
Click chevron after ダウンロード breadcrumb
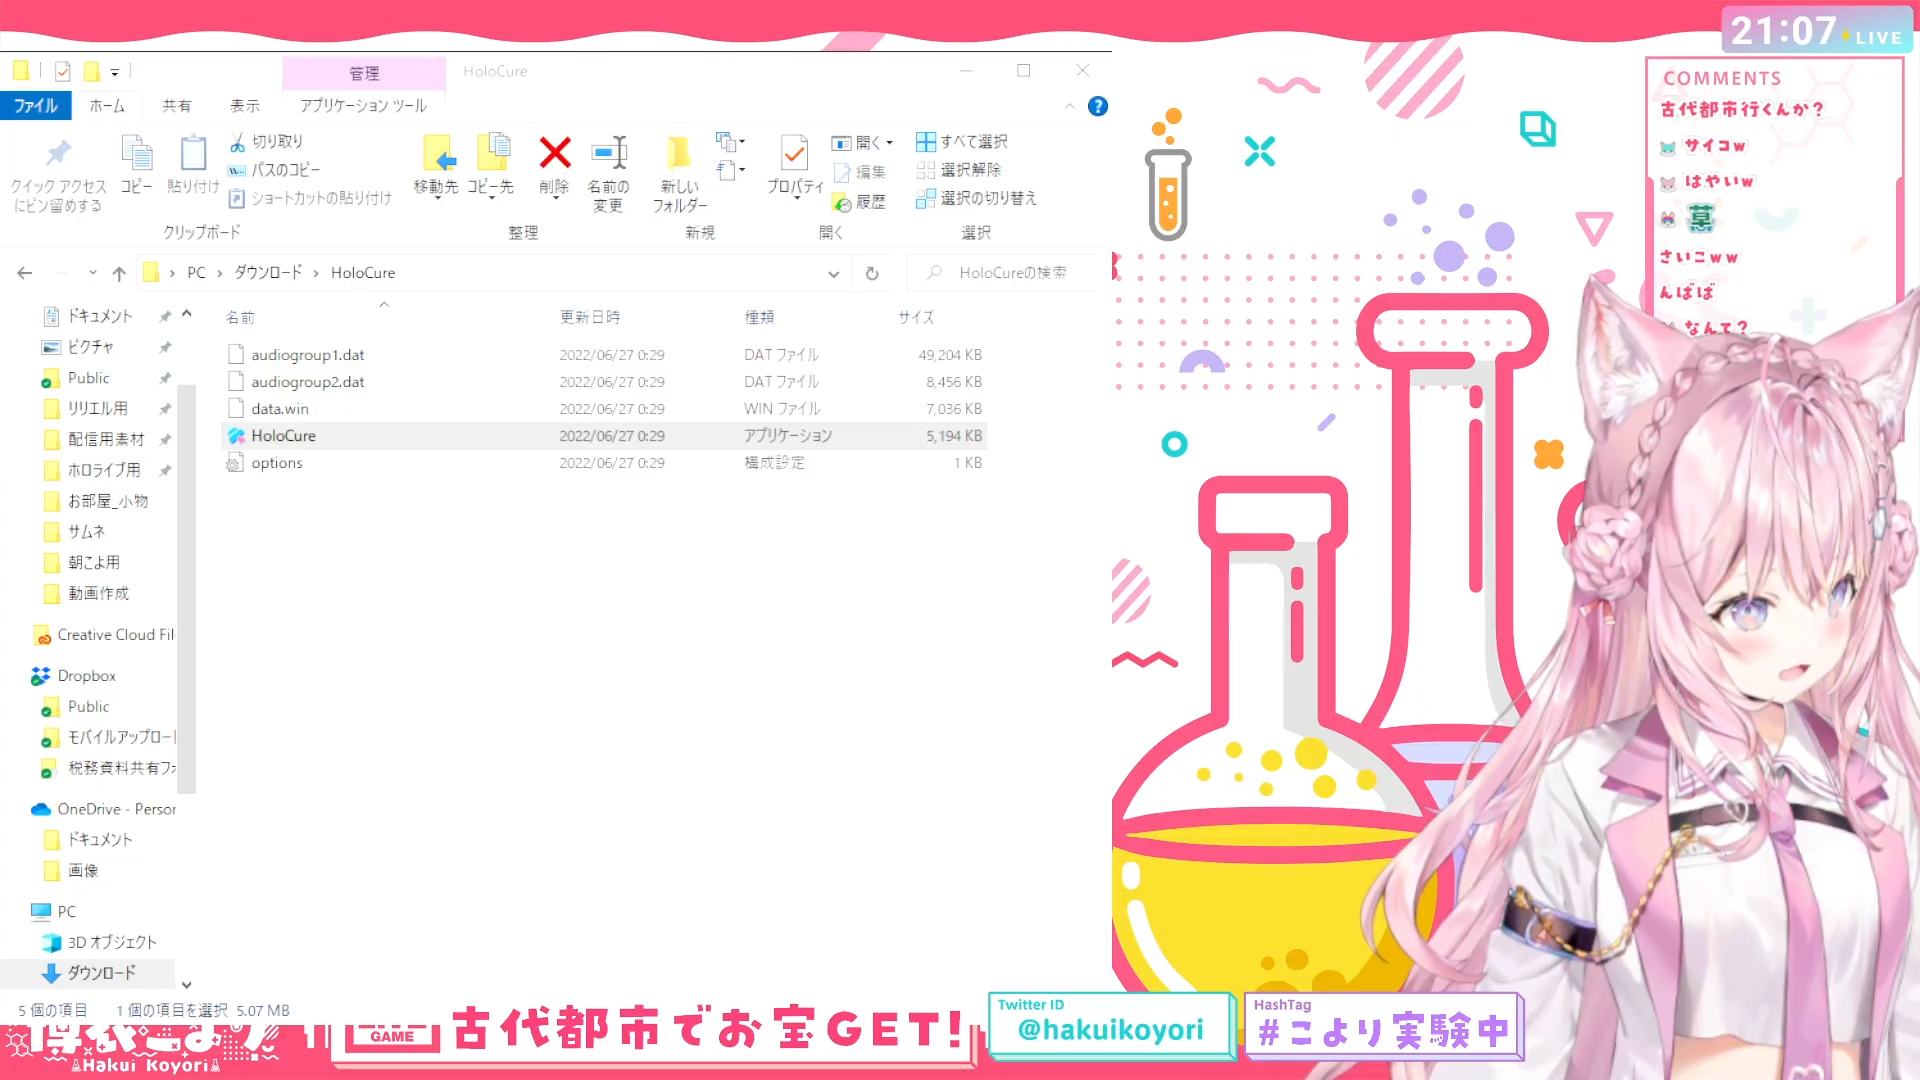(316, 273)
